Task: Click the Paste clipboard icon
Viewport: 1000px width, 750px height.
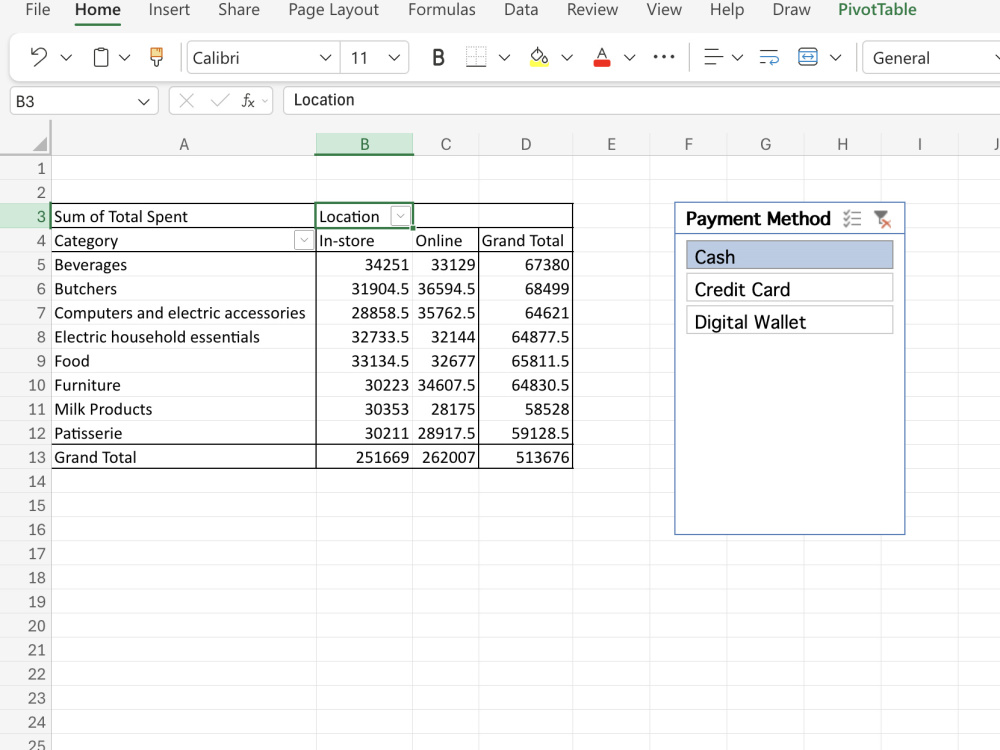Action: click(x=101, y=57)
